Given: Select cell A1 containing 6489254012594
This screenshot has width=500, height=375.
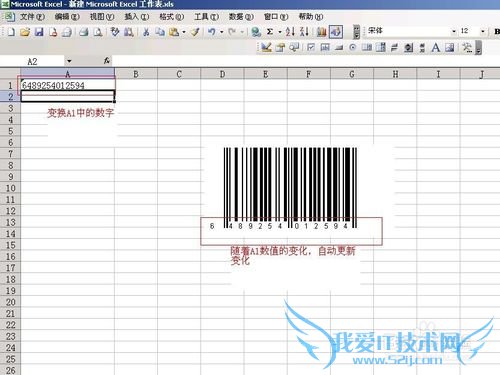Looking at the screenshot, I should coord(68,85).
